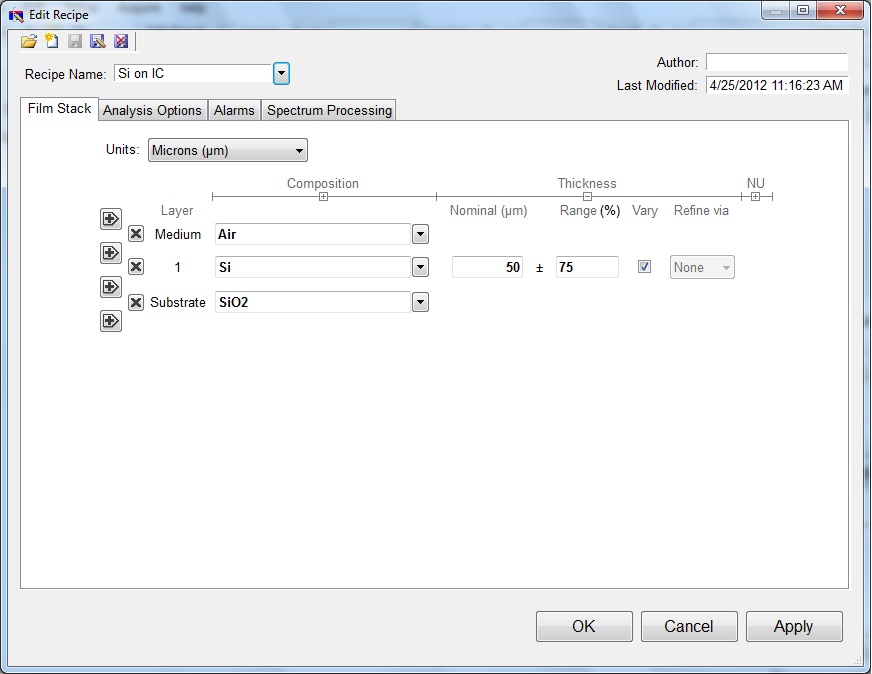Open the Si layer material dropdown
Screen dimensions: 872x674
[420, 267]
